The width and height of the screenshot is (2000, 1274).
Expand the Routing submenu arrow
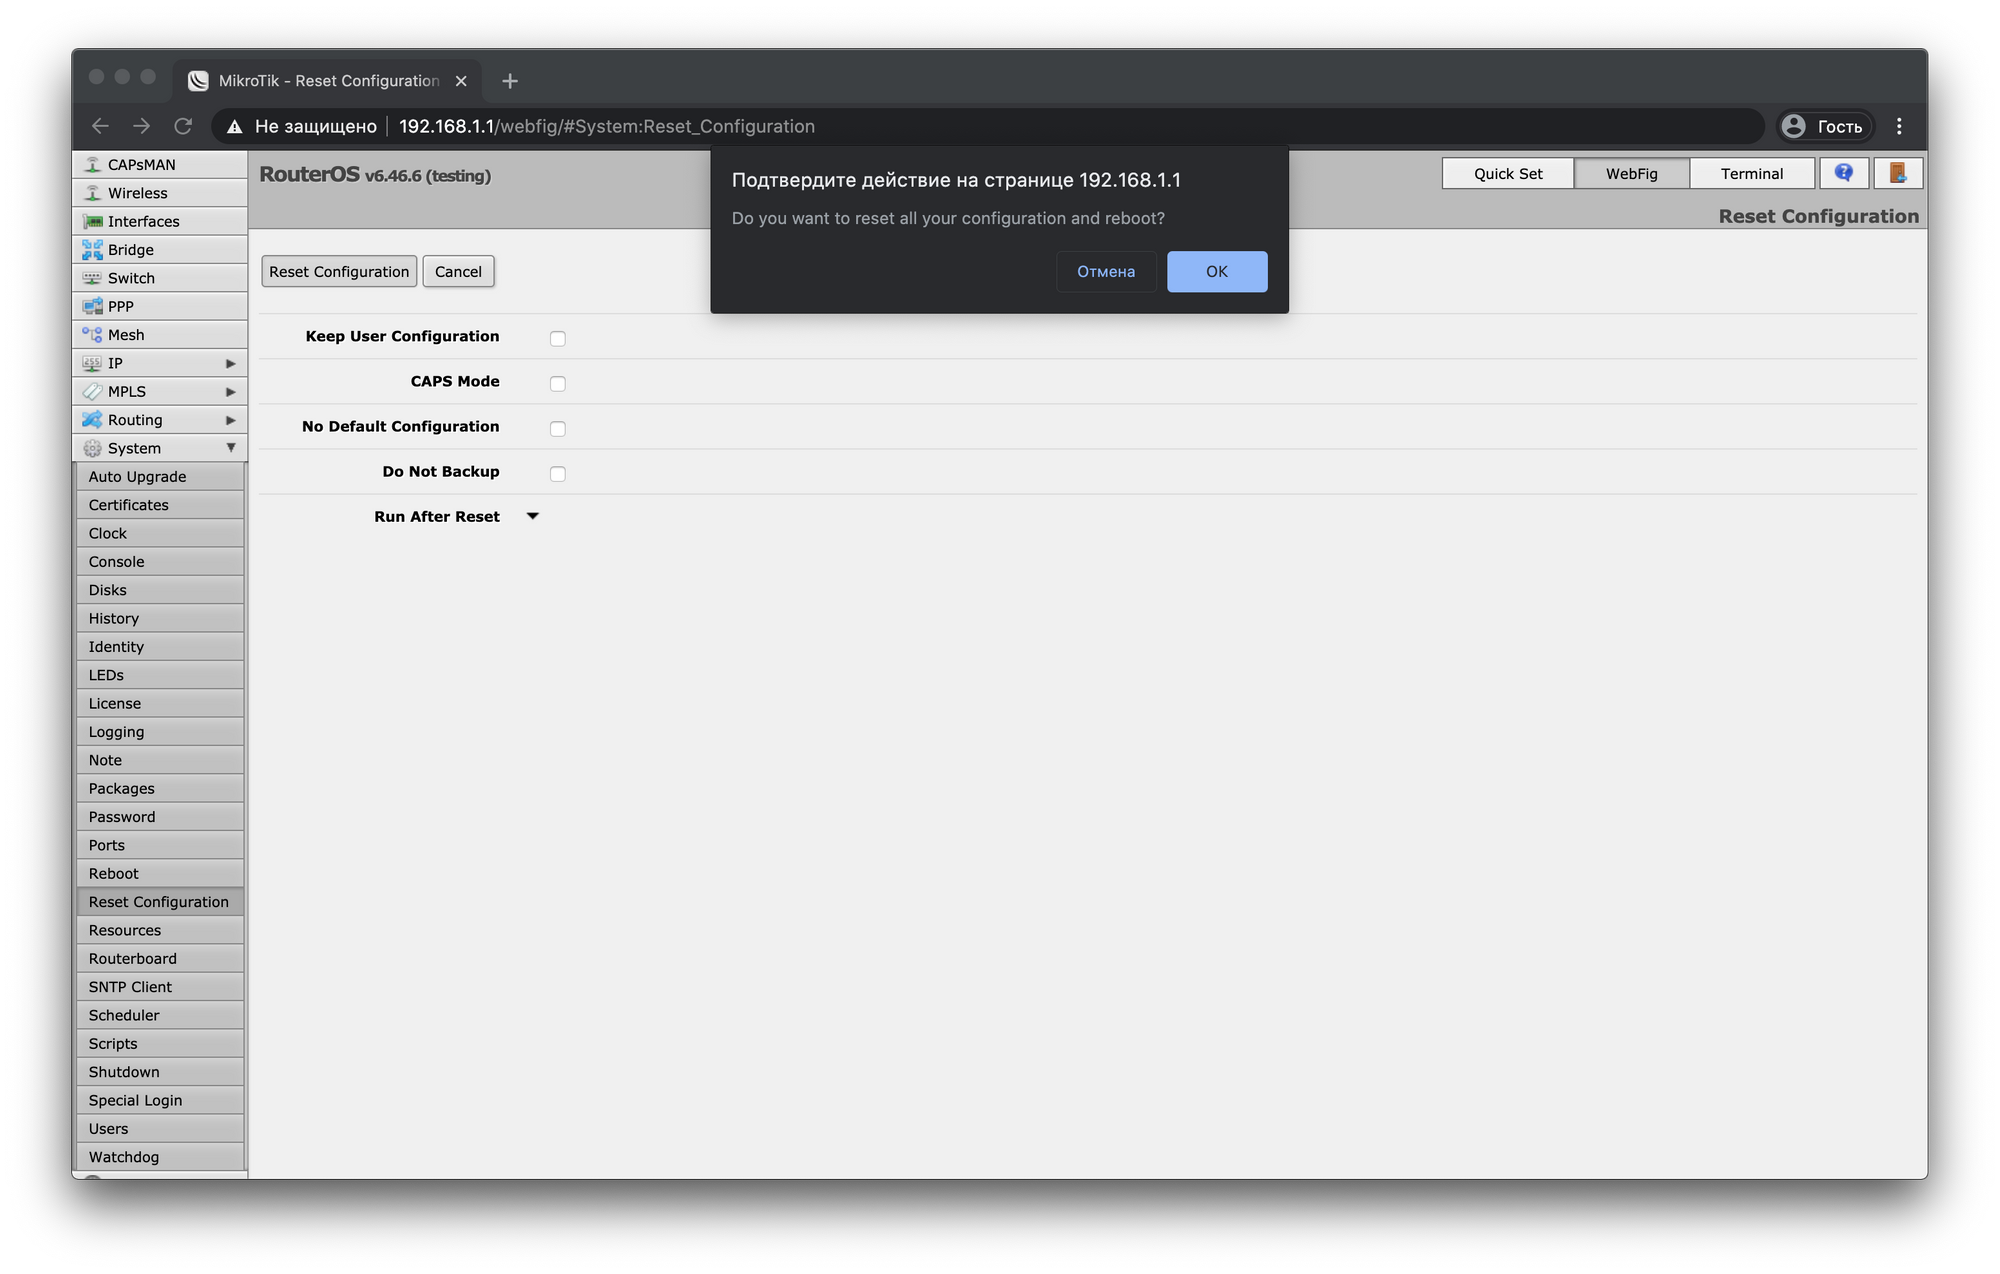click(x=230, y=420)
